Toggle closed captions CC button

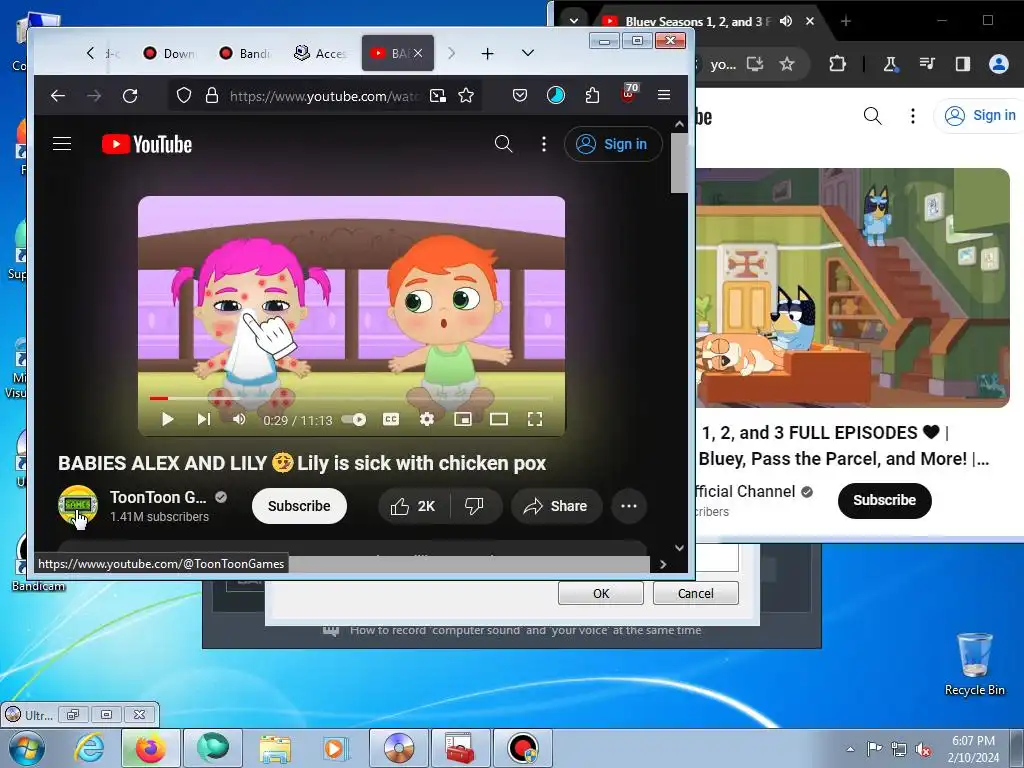pyautogui.click(x=391, y=419)
